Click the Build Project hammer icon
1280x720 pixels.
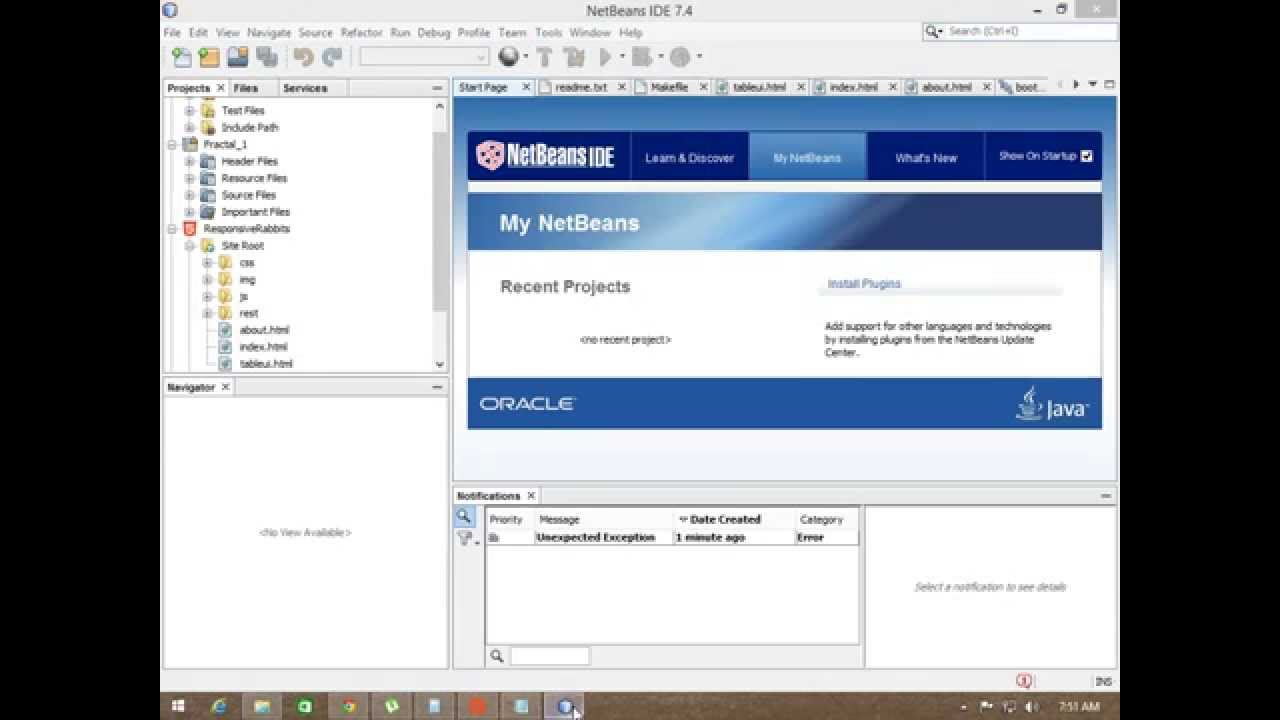pos(544,57)
